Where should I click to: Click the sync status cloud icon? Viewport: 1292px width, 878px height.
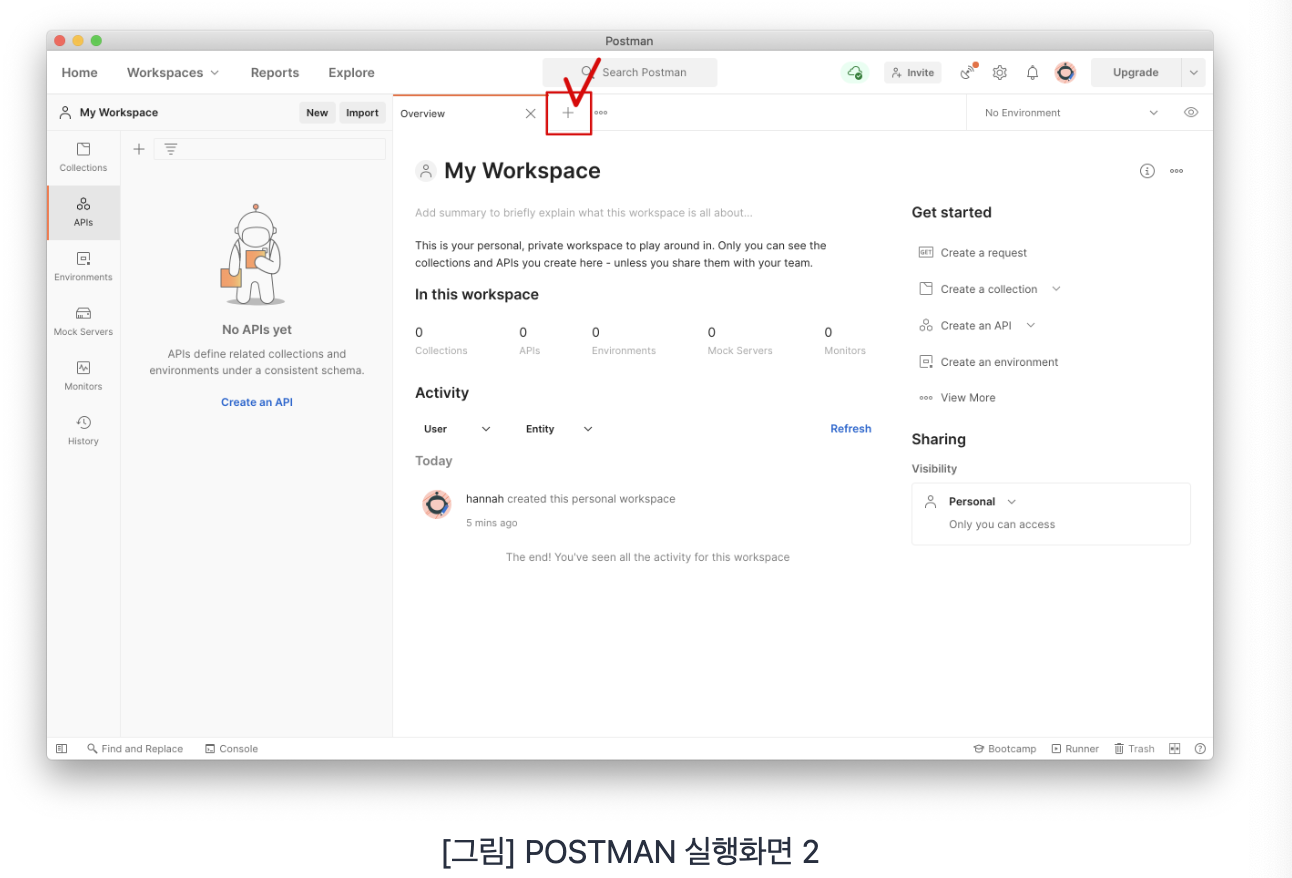tap(854, 72)
